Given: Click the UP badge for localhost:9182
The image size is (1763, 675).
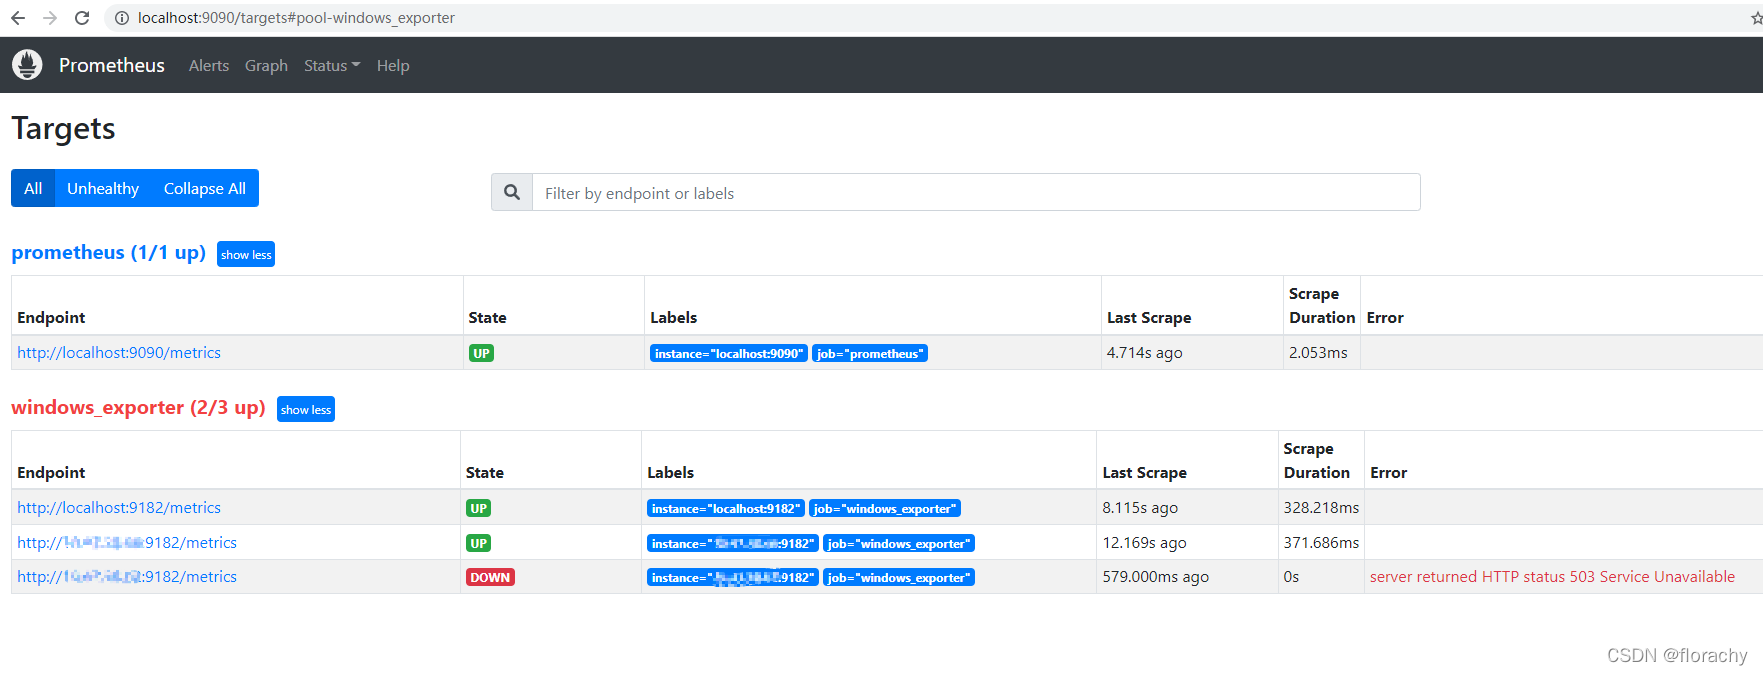Looking at the screenshot, I should pos(479,508).
